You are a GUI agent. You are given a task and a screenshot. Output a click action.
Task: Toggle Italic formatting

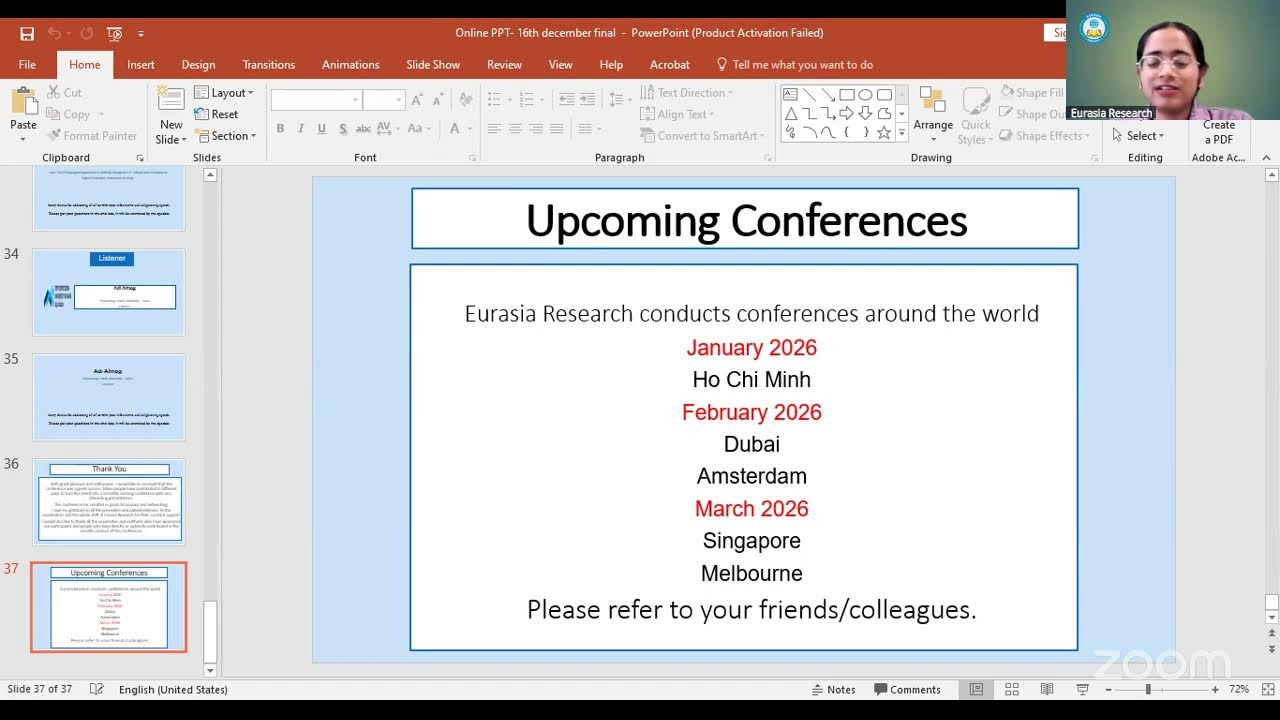pos(301,128)
